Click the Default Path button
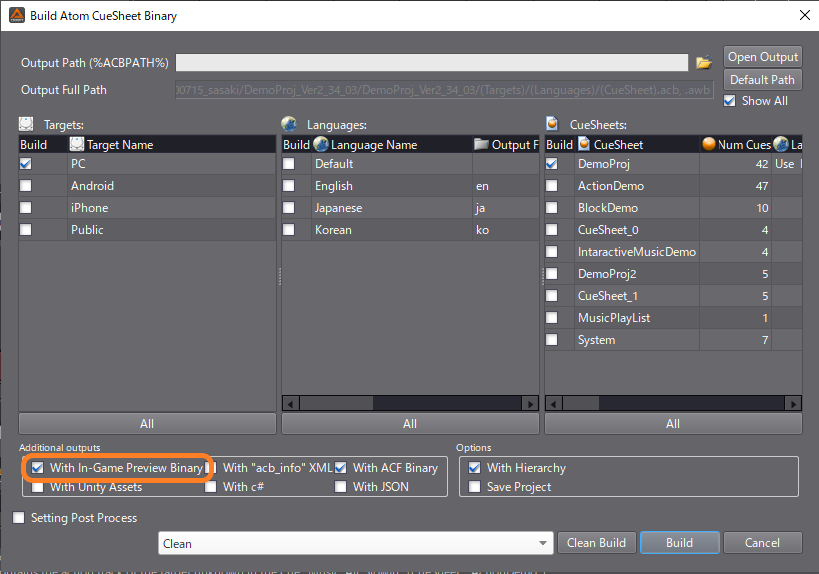819x574 pixels. (x=763, y=79)
